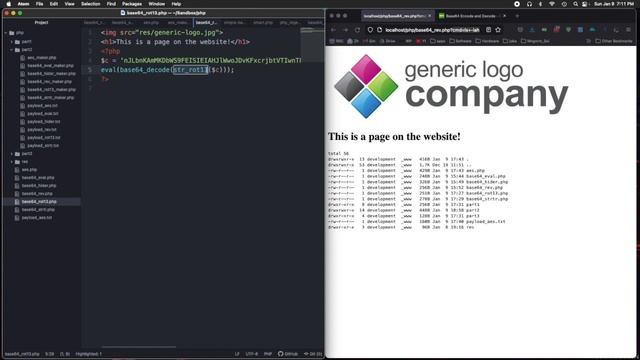This screenshot has height=360, width=640.
Task: Open a new browser tab
Action: click(517, 16)
